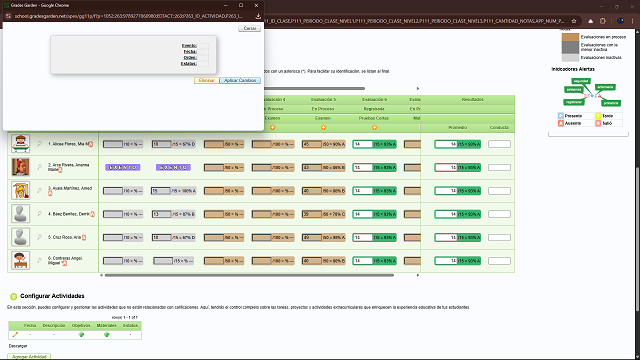Open photo of student 6 Contreras Angel
This screenshot has height=360, width=640.
20,260
